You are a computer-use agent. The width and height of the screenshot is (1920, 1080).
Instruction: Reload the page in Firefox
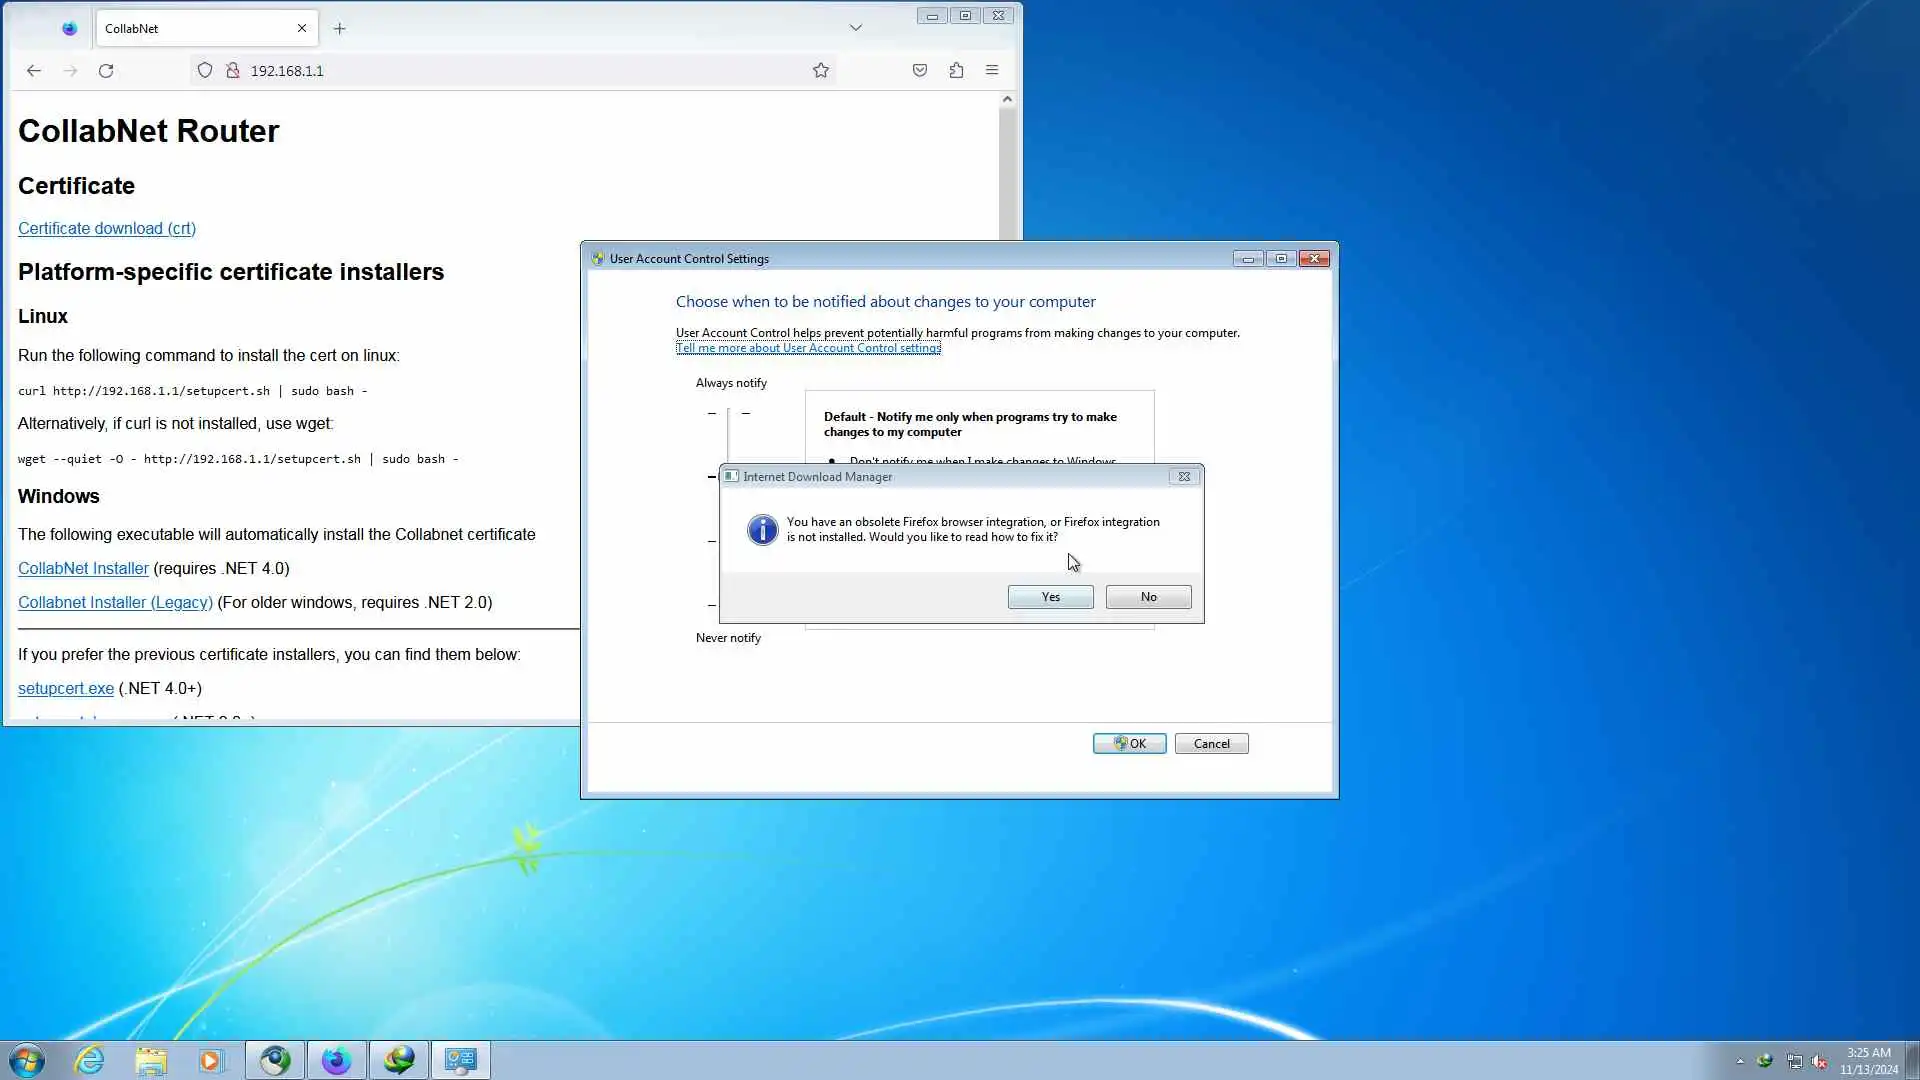106,70
